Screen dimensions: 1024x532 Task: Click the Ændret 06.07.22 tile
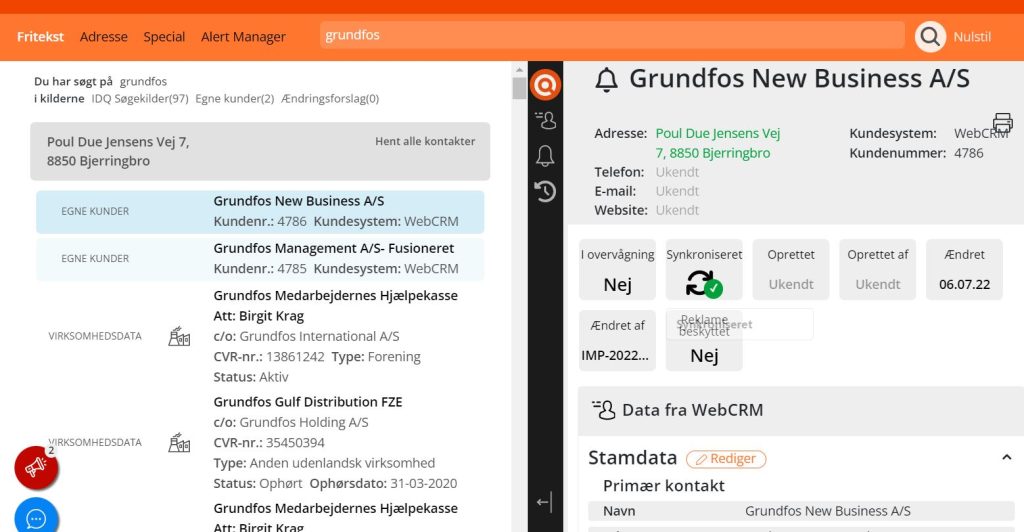click(x=964, y=270)
